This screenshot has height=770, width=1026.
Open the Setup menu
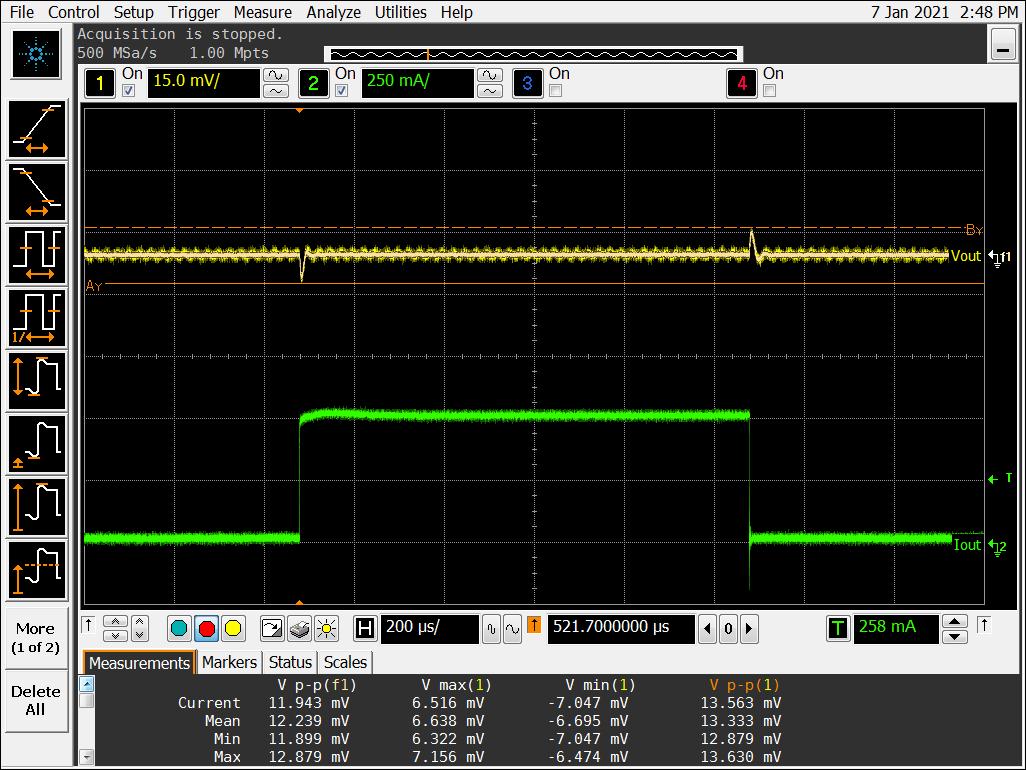click(x=133, y=12)
